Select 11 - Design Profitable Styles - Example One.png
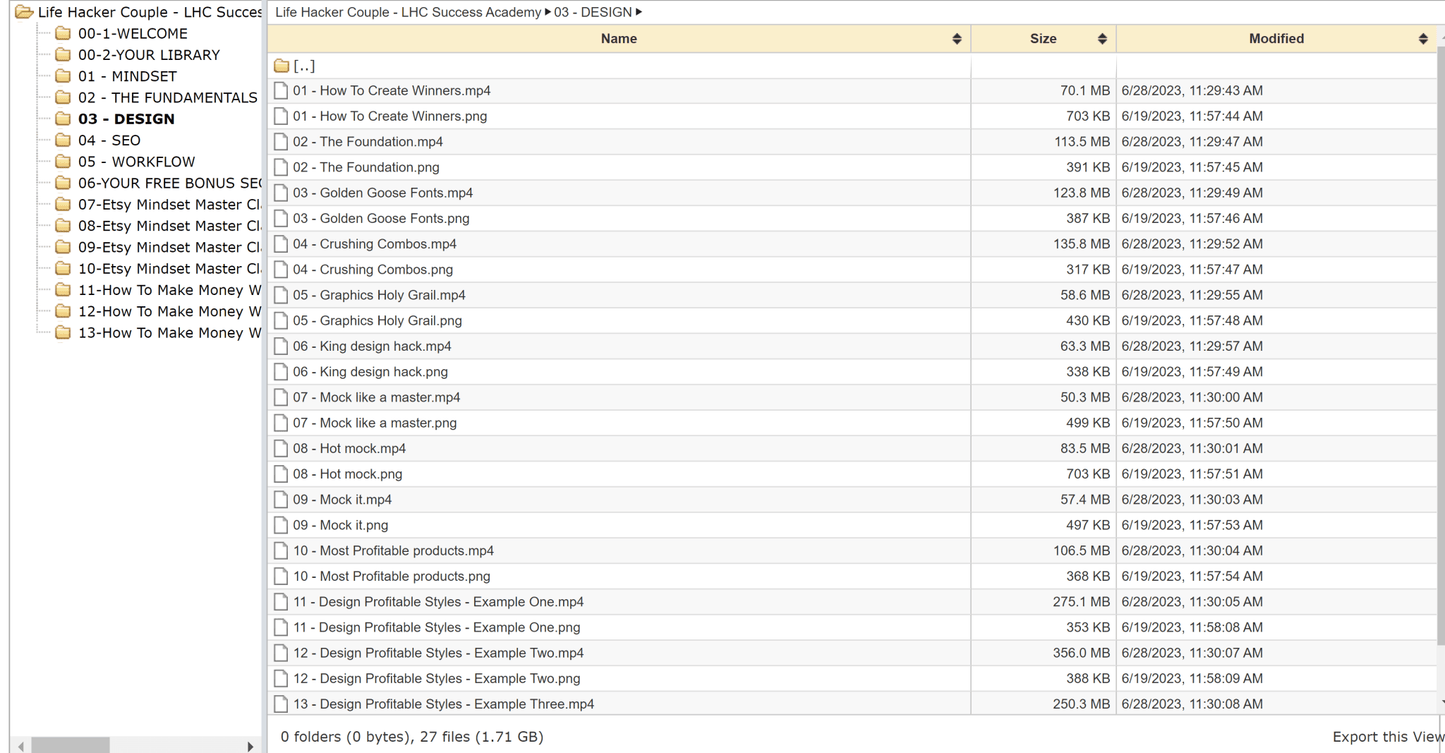This screenshot has height=753, width=1445. pos(437,628)
